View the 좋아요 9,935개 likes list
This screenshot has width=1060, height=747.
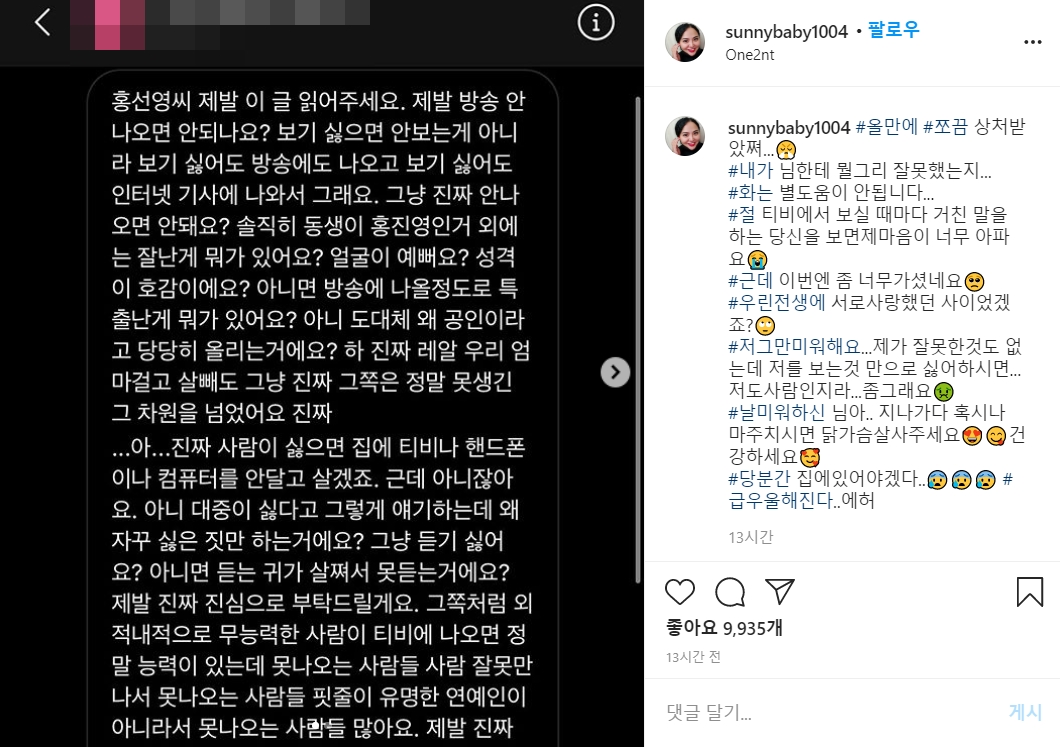(724, 628)
